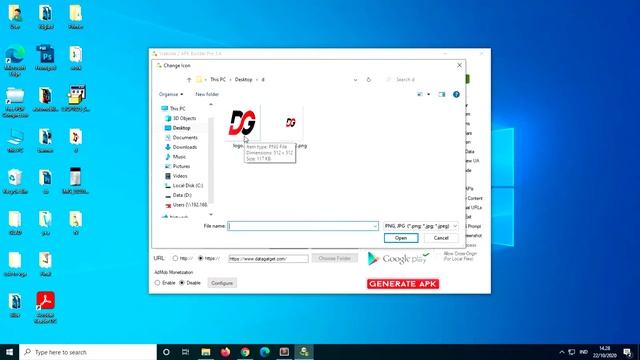Select This PC desktop icon
640x360 pixels.
(15, 140)
